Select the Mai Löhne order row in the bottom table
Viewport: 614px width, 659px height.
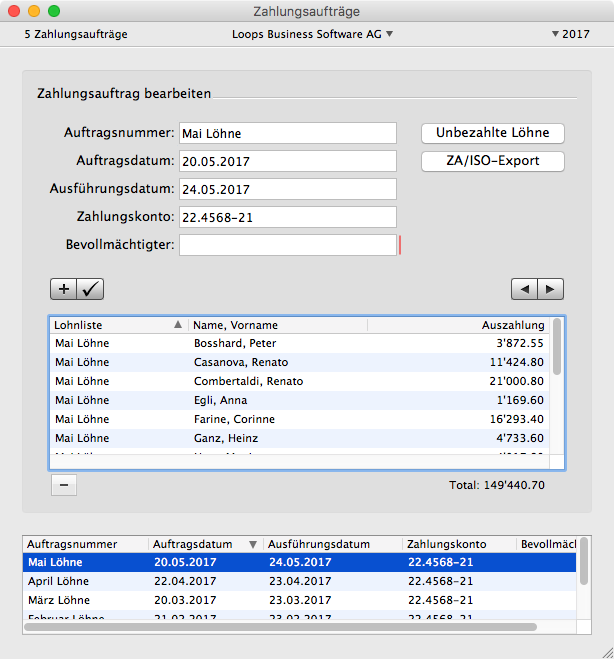tap(299, 562)
